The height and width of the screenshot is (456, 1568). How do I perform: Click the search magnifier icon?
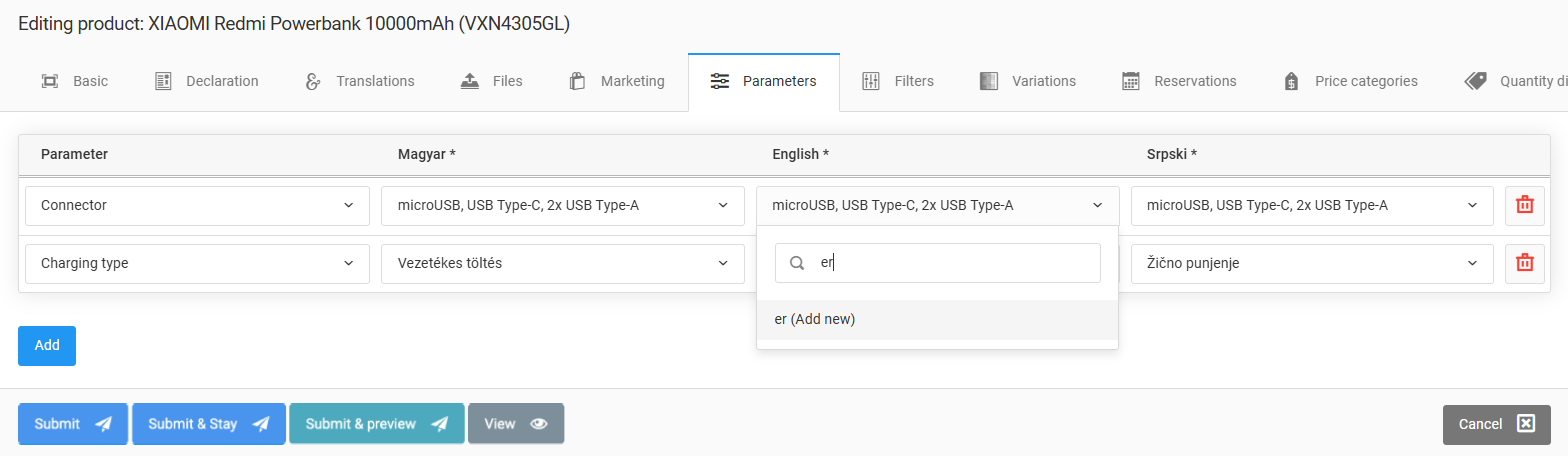pos(797,263)
